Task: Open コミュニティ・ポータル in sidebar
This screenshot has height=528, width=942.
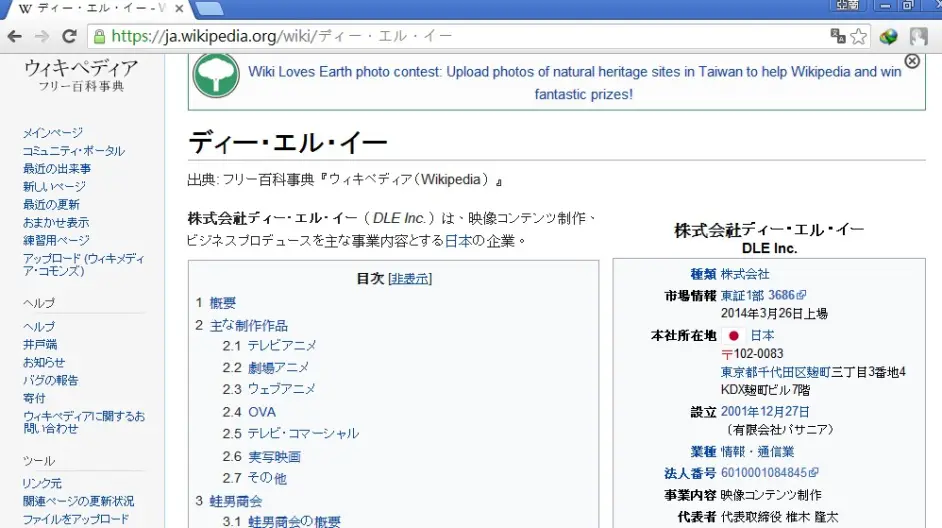Action: tap(74, 151)
